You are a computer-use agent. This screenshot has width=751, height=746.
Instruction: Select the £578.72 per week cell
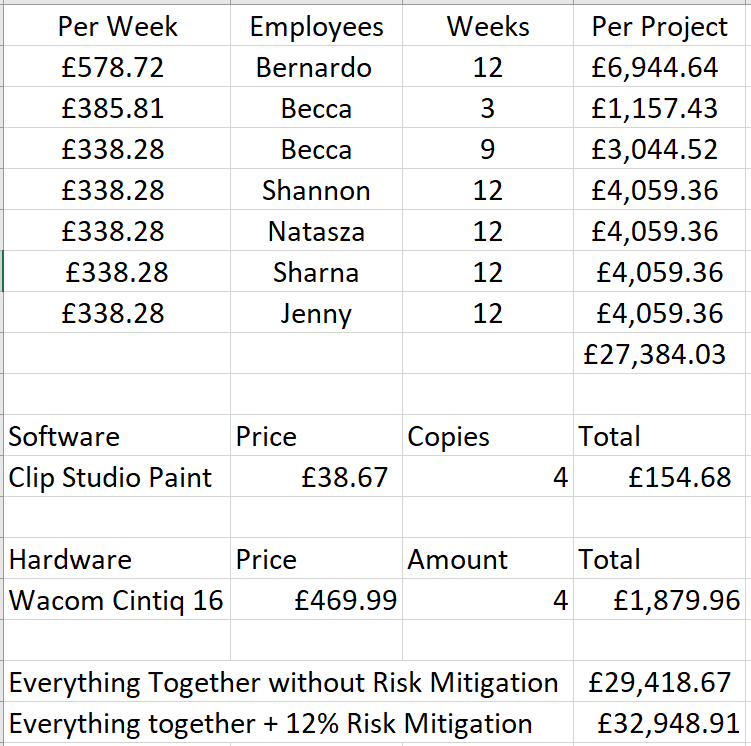[x=112, y=68]
